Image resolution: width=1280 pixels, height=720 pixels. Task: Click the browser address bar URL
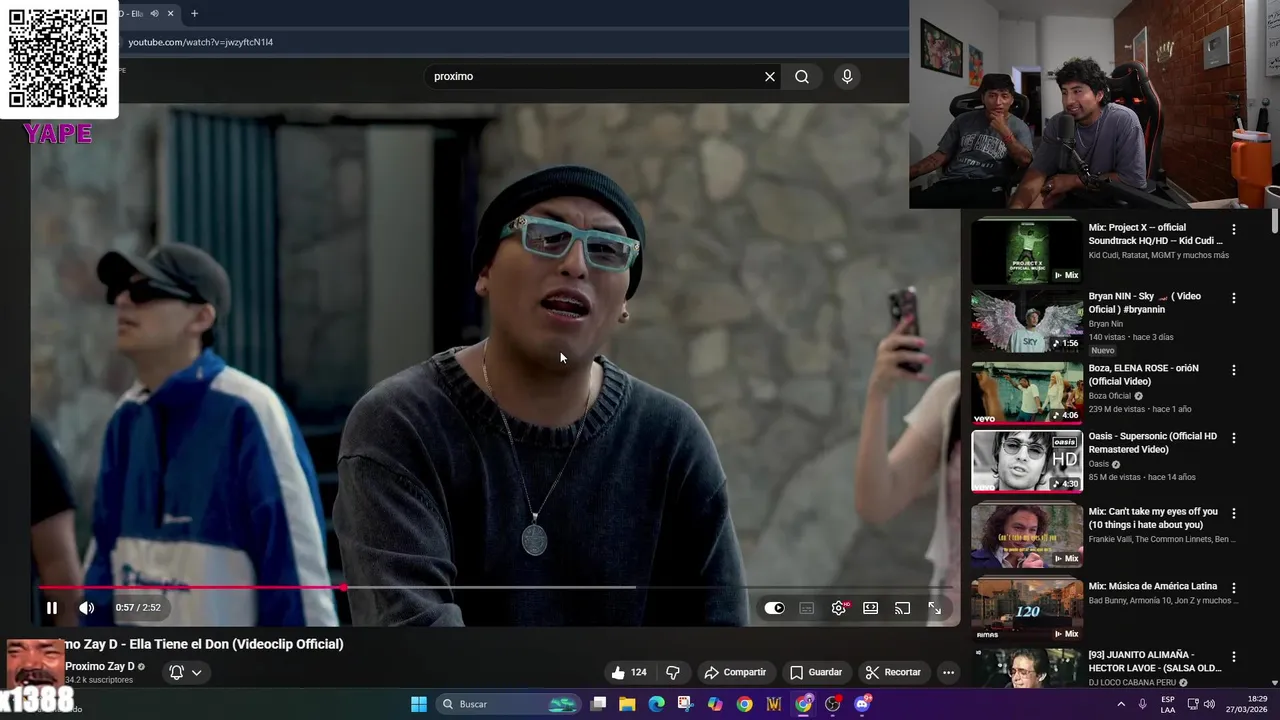coord(200,42)
